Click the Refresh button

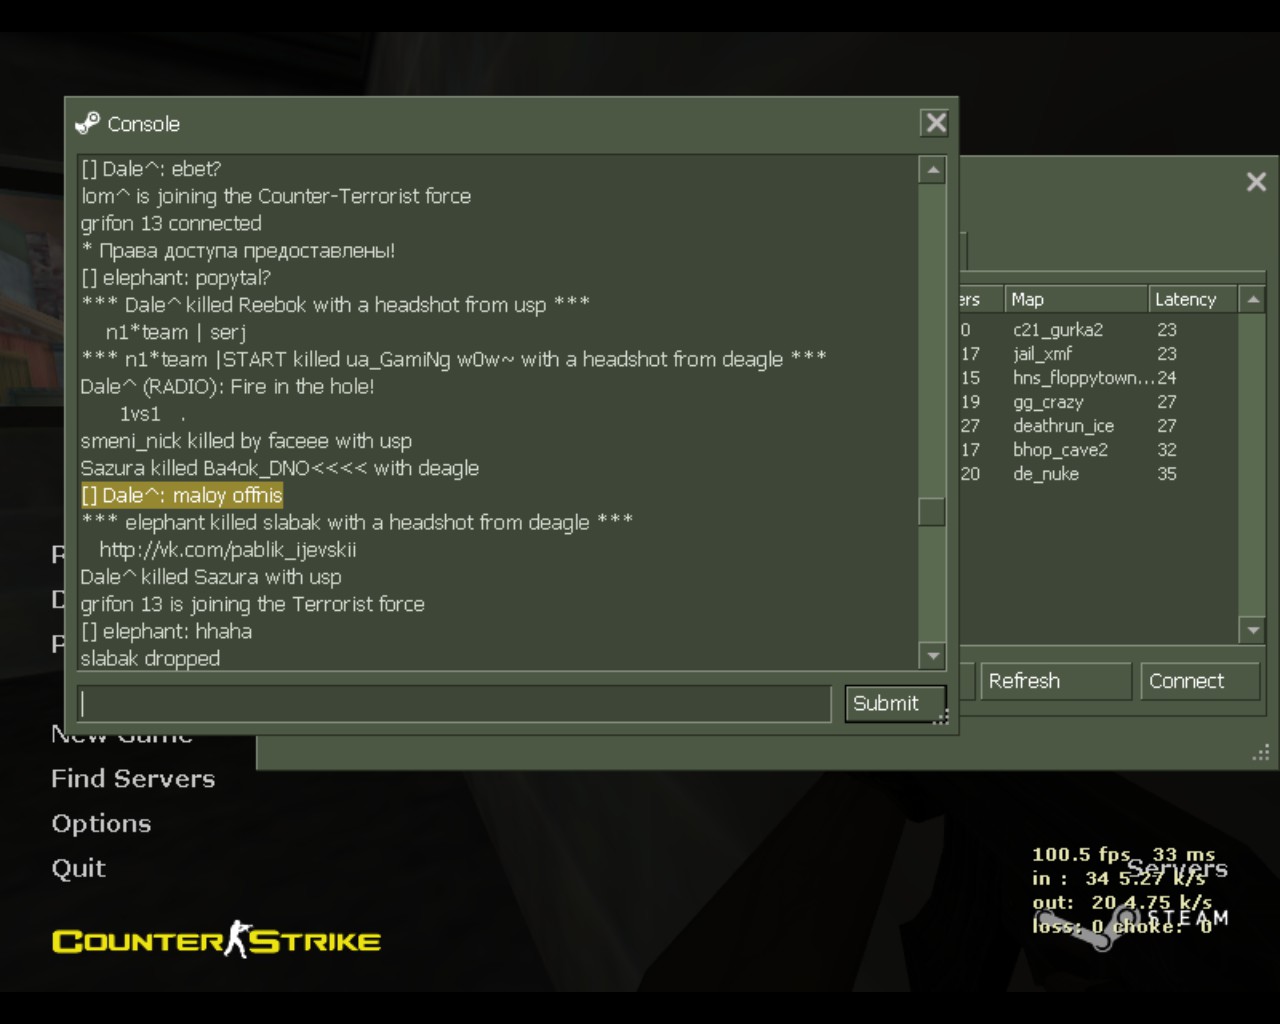[1056, 681]
